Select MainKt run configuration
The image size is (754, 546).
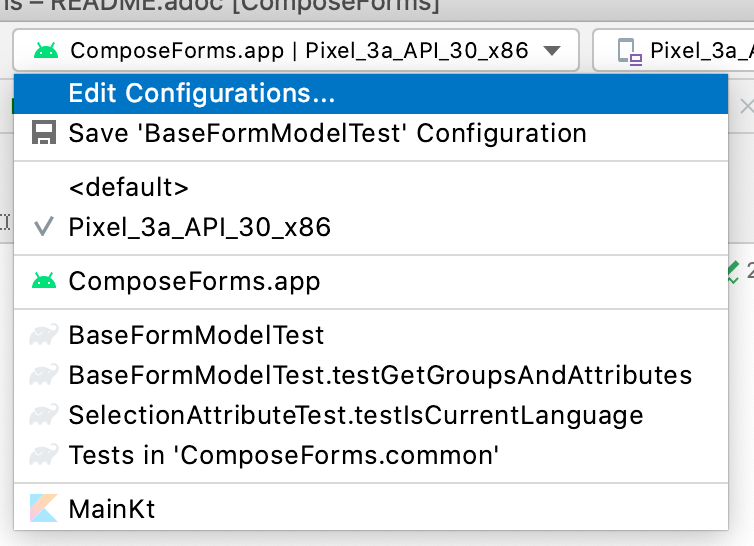pos(371,509)
